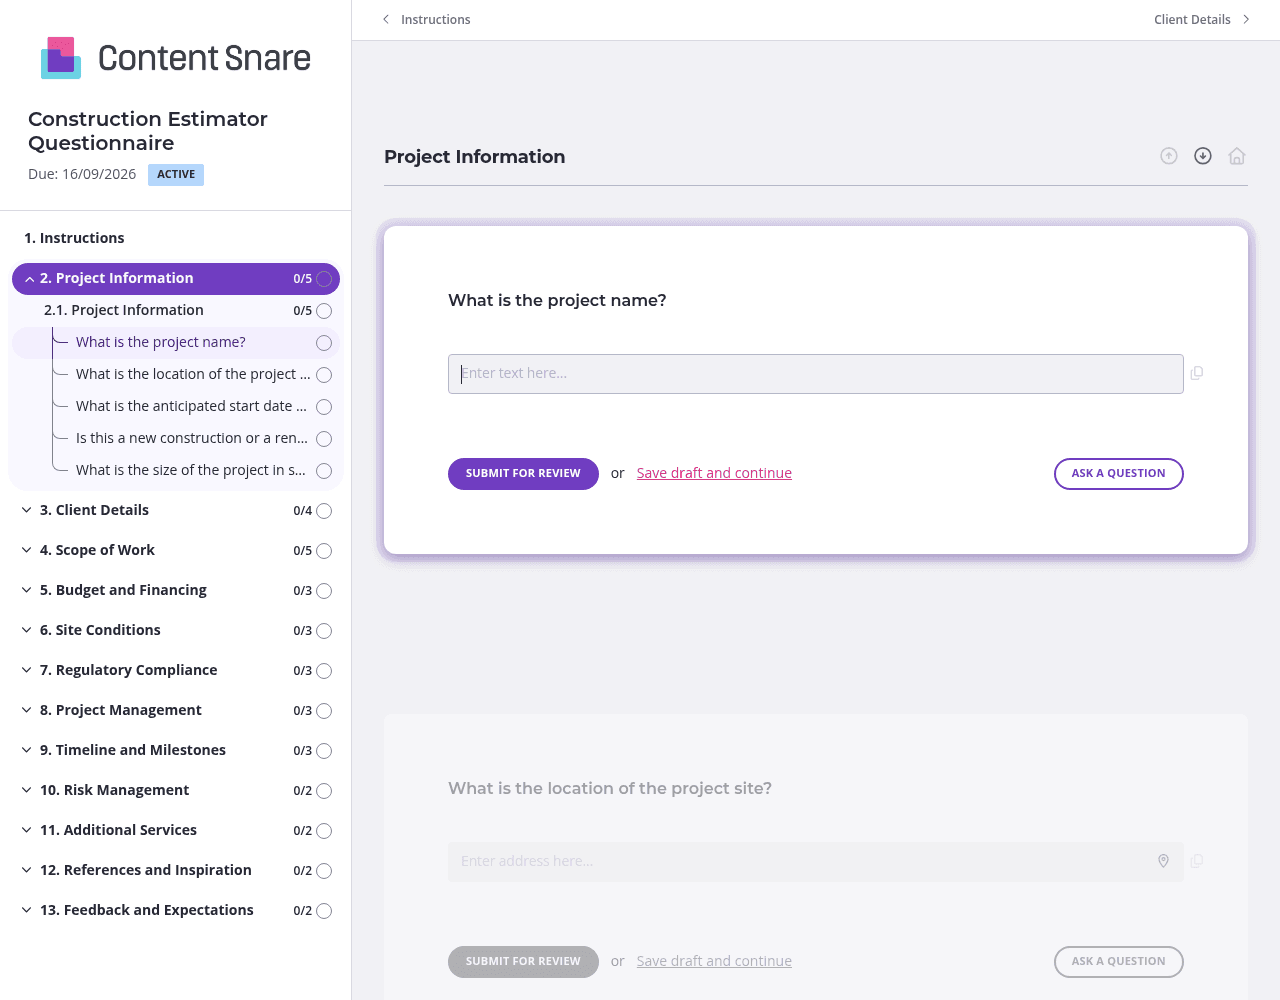Viewport: 1280px width, 1000px height.
Task: Toggle status circle for 2. Project Information
Action: tap(324, 279)
